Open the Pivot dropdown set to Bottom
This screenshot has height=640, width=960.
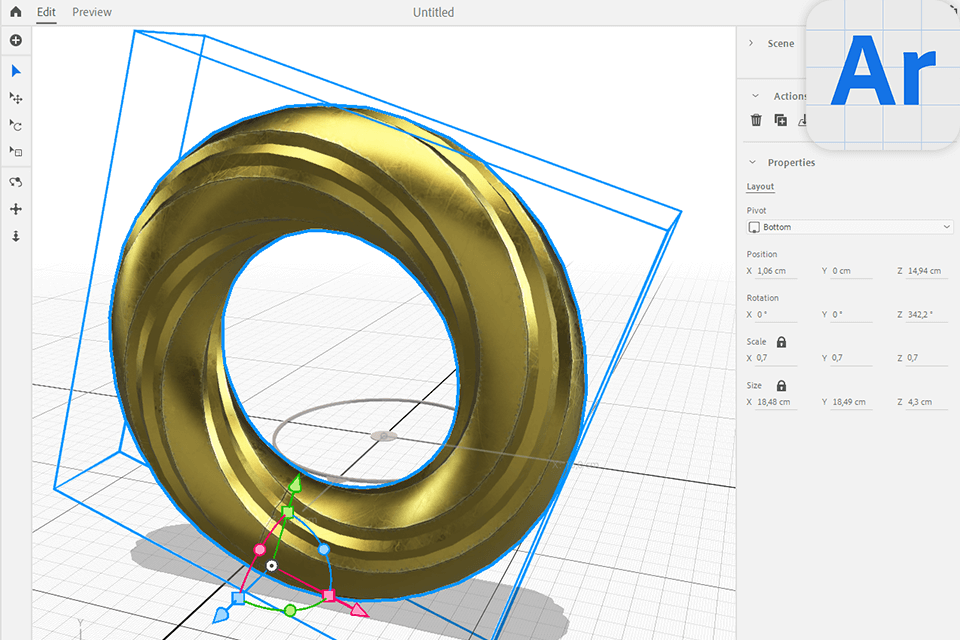[x=849, y=227]
